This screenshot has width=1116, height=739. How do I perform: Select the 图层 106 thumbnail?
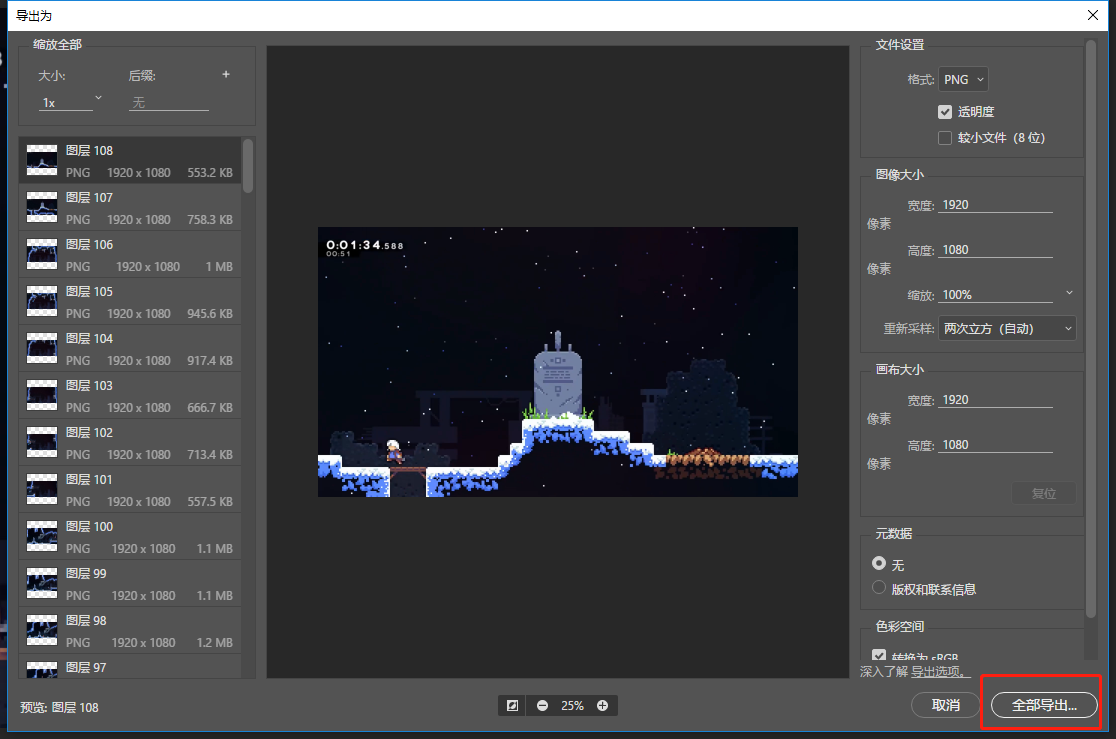coord(42,254)
